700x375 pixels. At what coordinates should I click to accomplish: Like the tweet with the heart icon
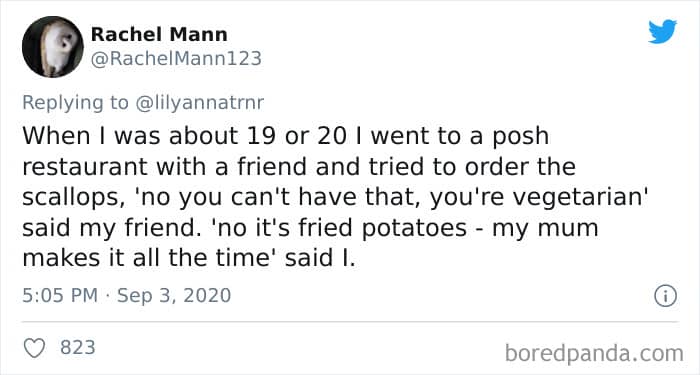[34, 348]
